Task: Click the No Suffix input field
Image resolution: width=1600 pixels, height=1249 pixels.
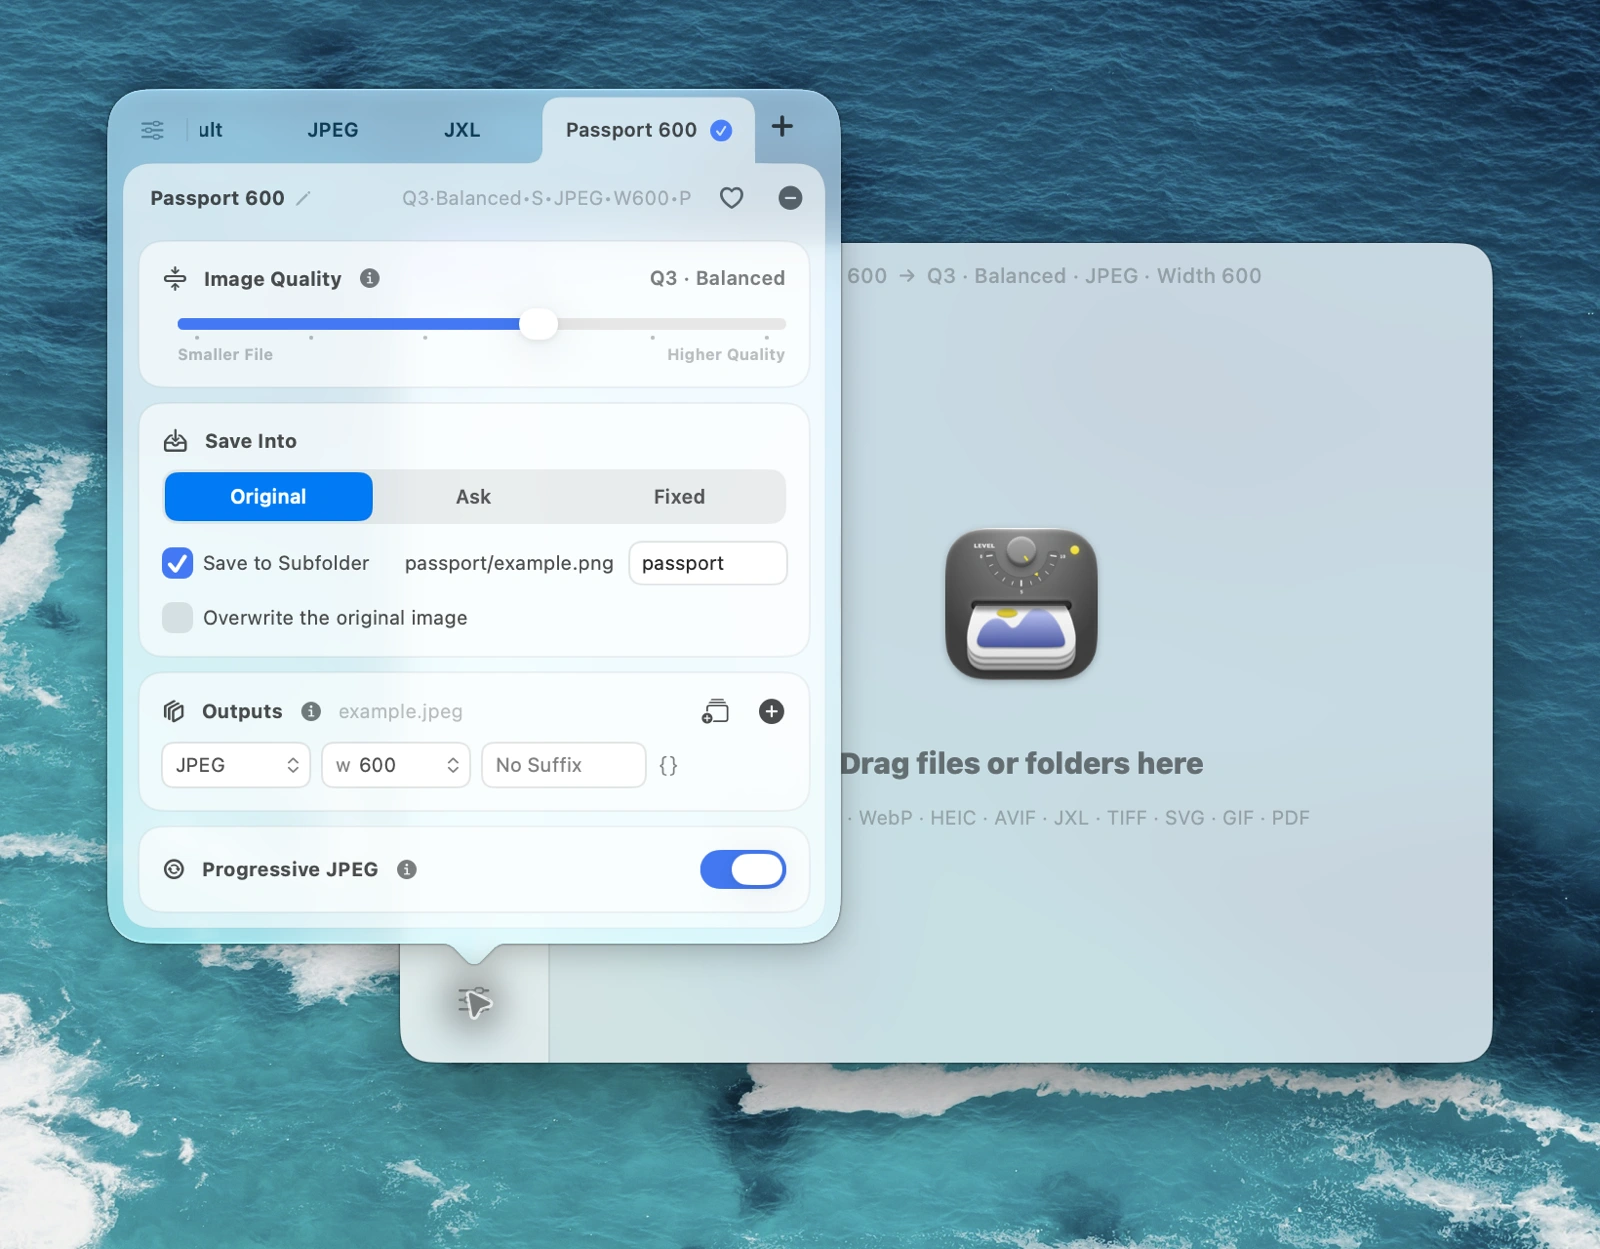Action: [x=564, y=765]
